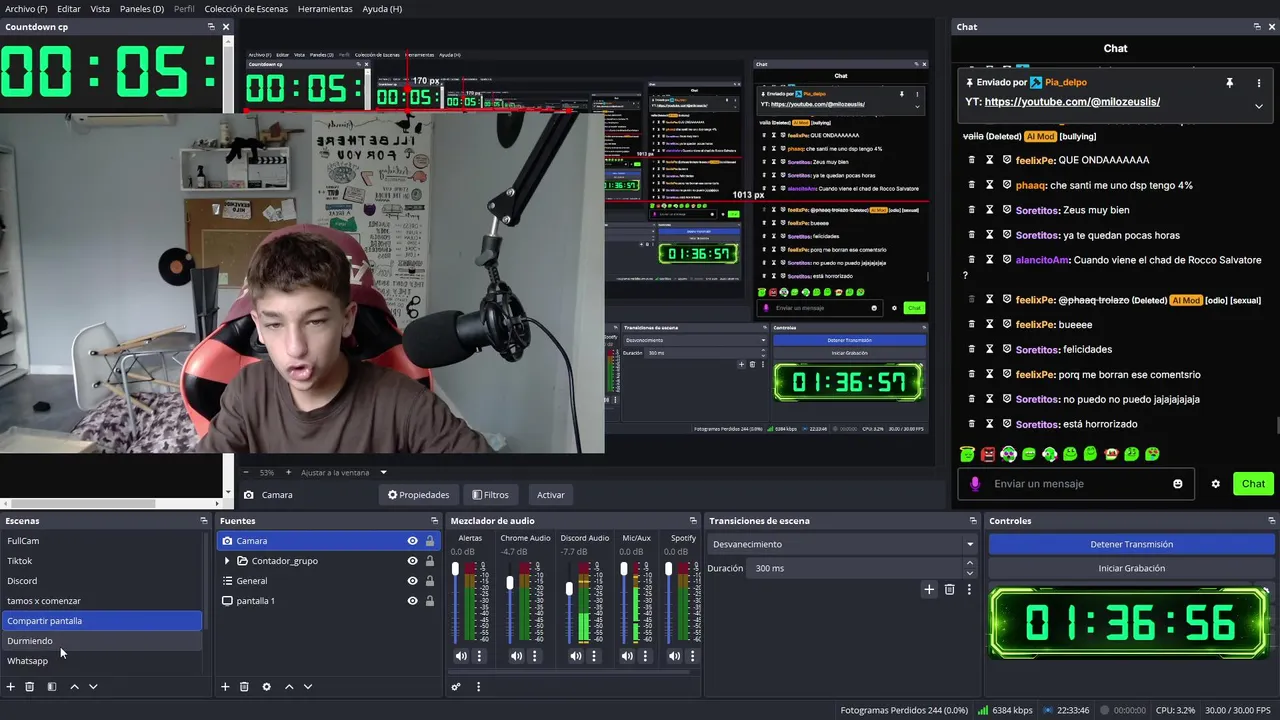
Task: Open Propiedades for the Camara source
Action: coord(418,494)
